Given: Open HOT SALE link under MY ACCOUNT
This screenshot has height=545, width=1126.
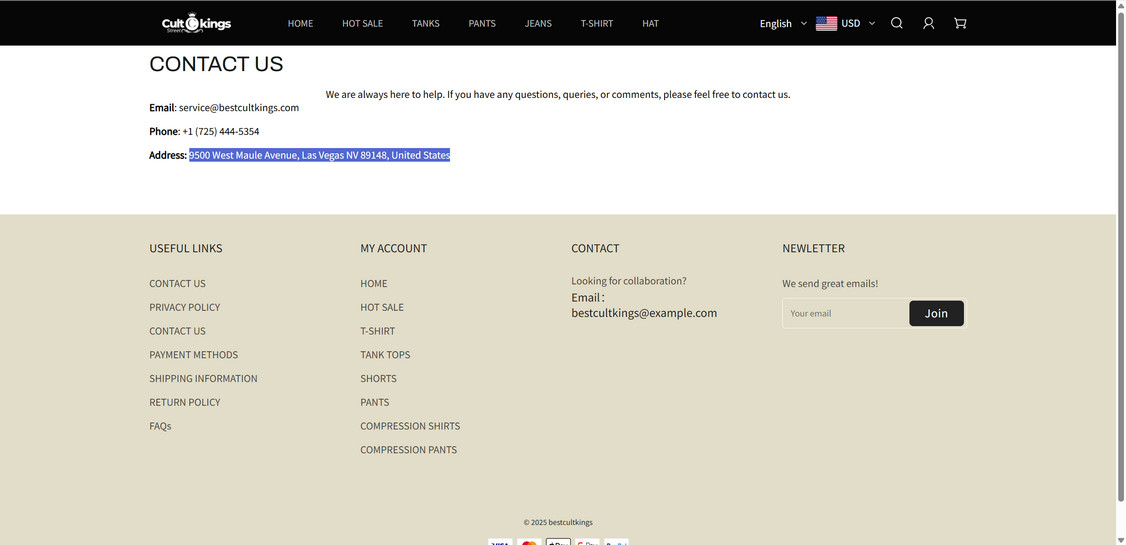Looking at the screenshot, I should tap(382, 307).
